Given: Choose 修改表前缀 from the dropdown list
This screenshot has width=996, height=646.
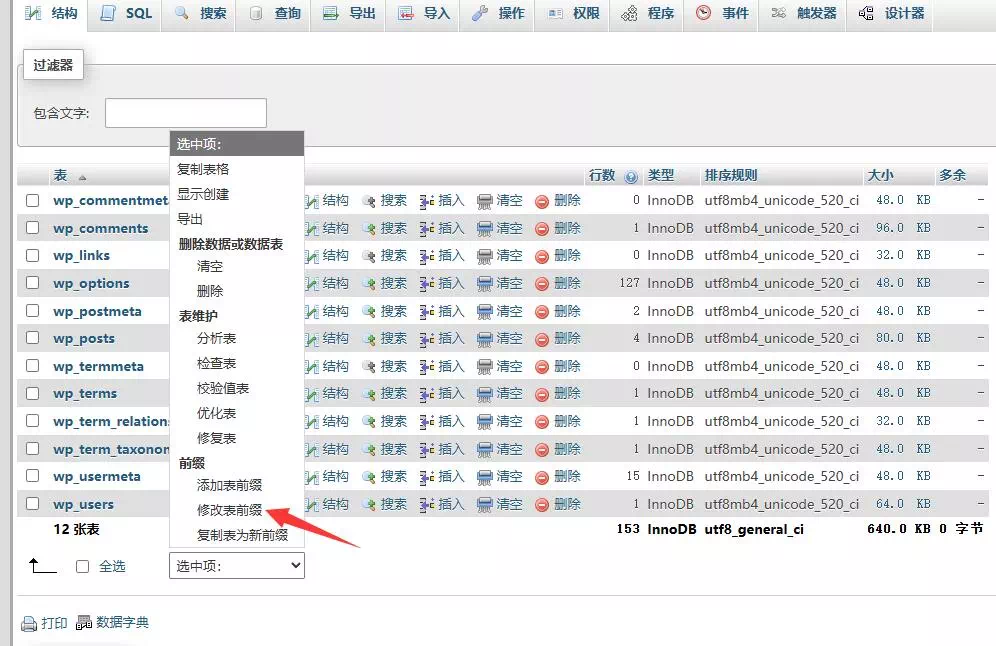Looking at the screenshot, I should point(237,510).
